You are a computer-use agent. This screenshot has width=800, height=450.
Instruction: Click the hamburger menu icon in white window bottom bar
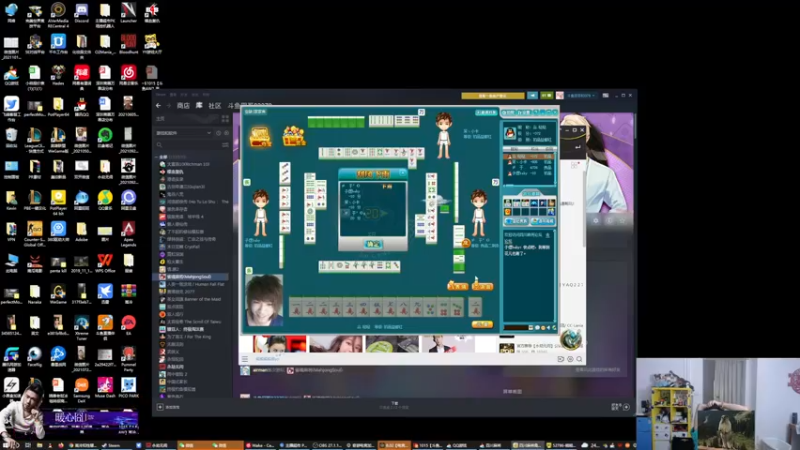245,359
